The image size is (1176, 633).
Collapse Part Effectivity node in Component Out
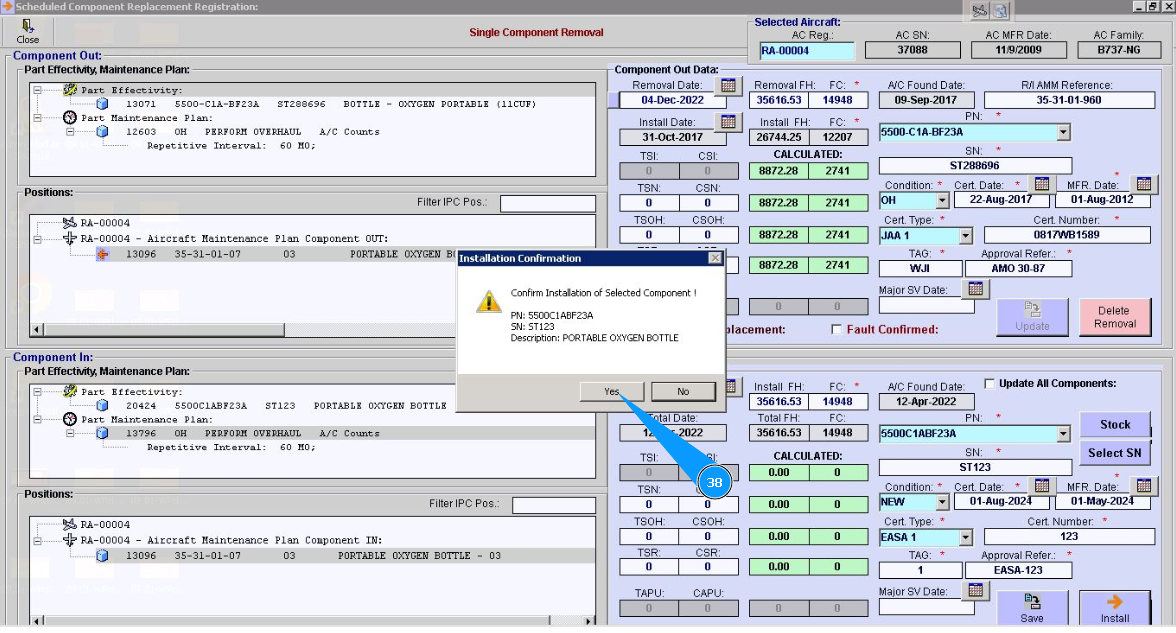click(x=37, y=90)
